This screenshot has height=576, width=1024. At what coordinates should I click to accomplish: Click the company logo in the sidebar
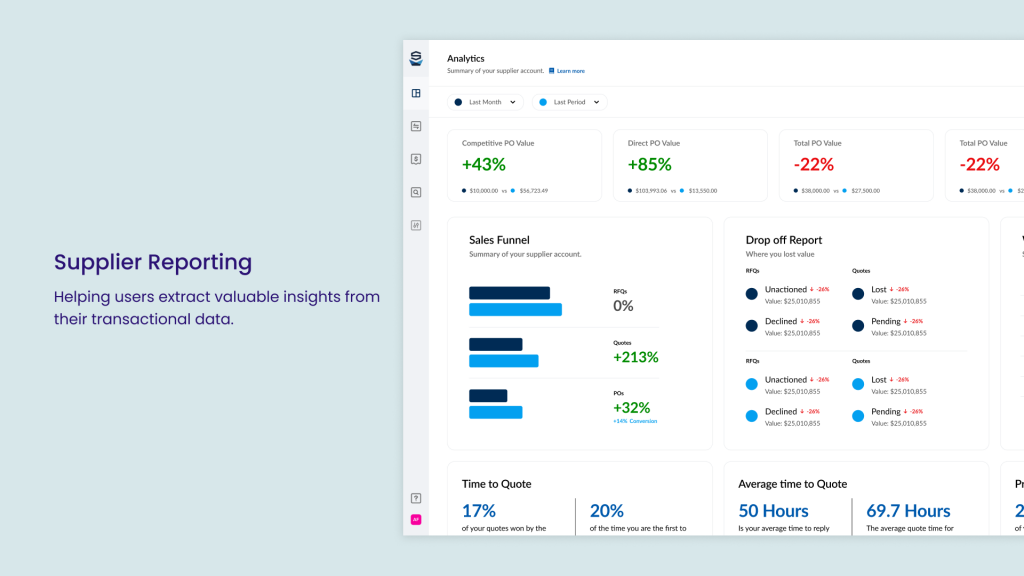pos(416,58)
